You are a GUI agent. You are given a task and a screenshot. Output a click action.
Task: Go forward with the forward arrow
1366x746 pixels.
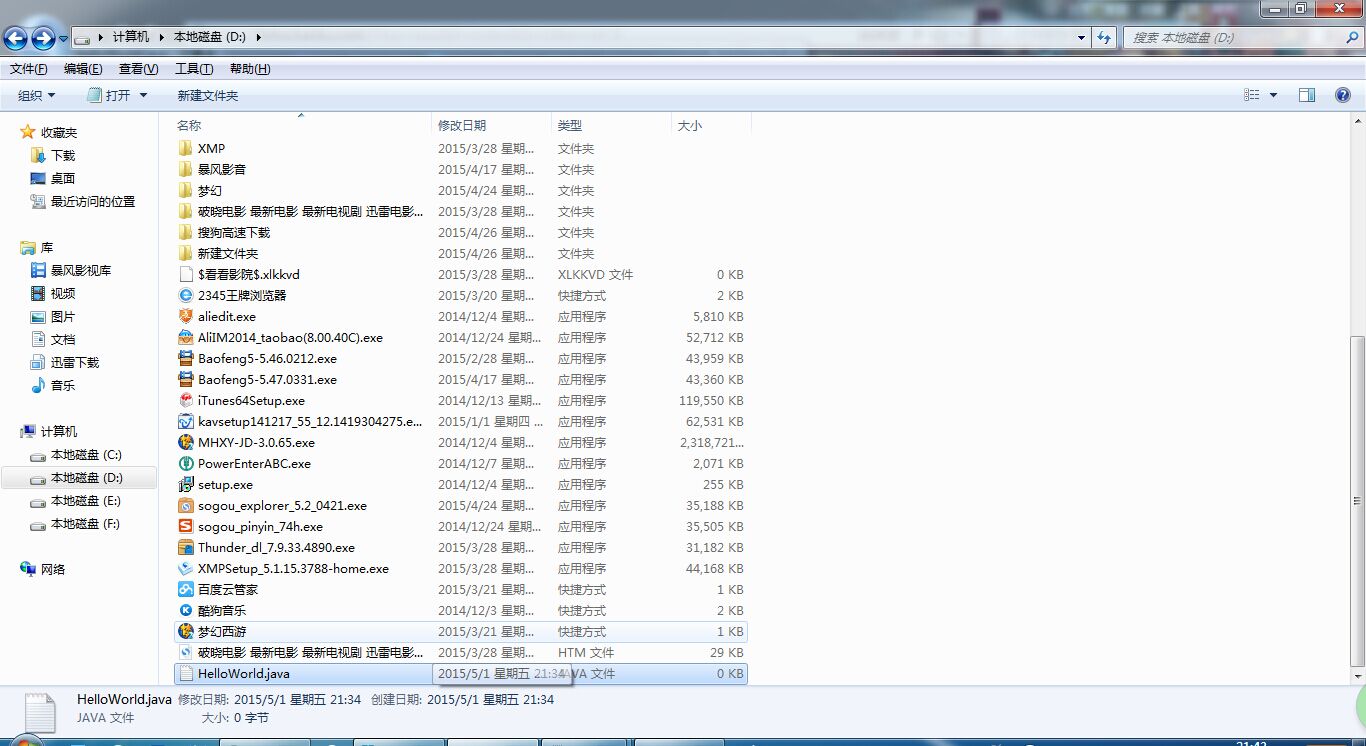(x=43, y=38)
